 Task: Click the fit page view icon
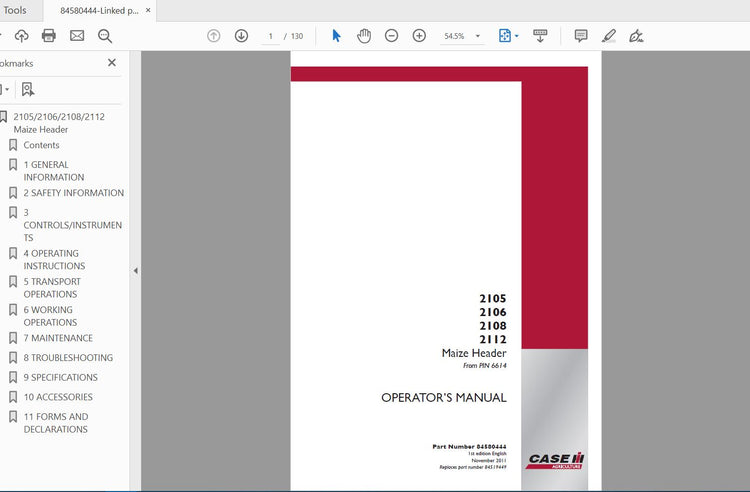pos(505,36)
